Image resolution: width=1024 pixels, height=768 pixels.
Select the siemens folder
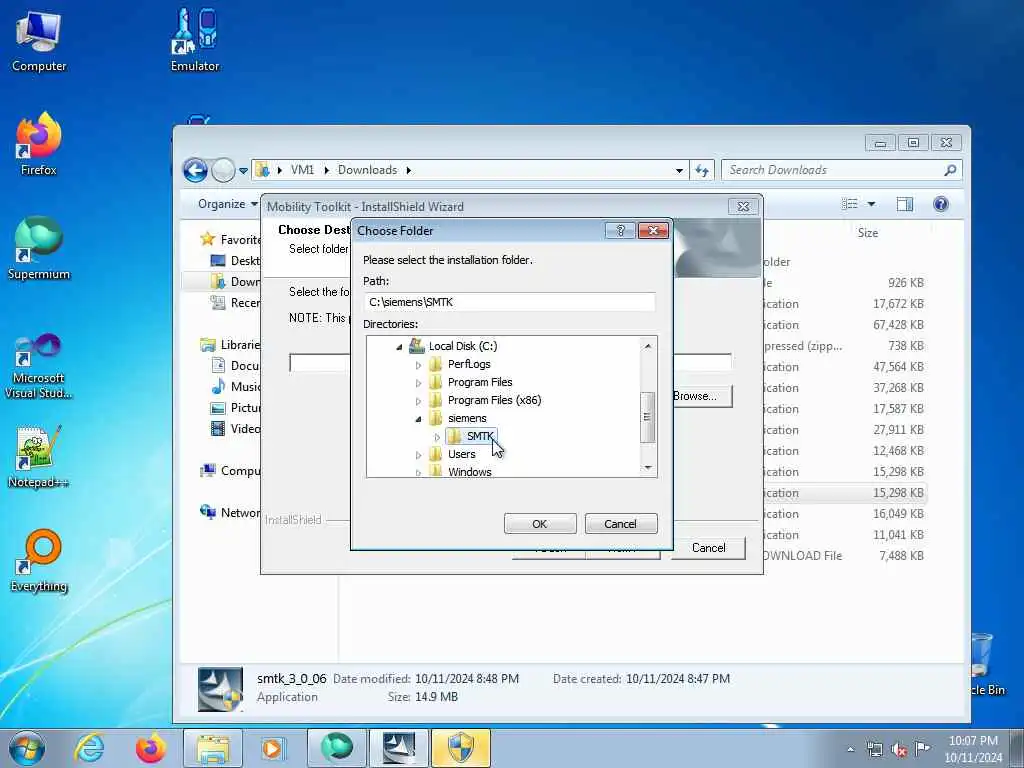click(x=467, y=418)
